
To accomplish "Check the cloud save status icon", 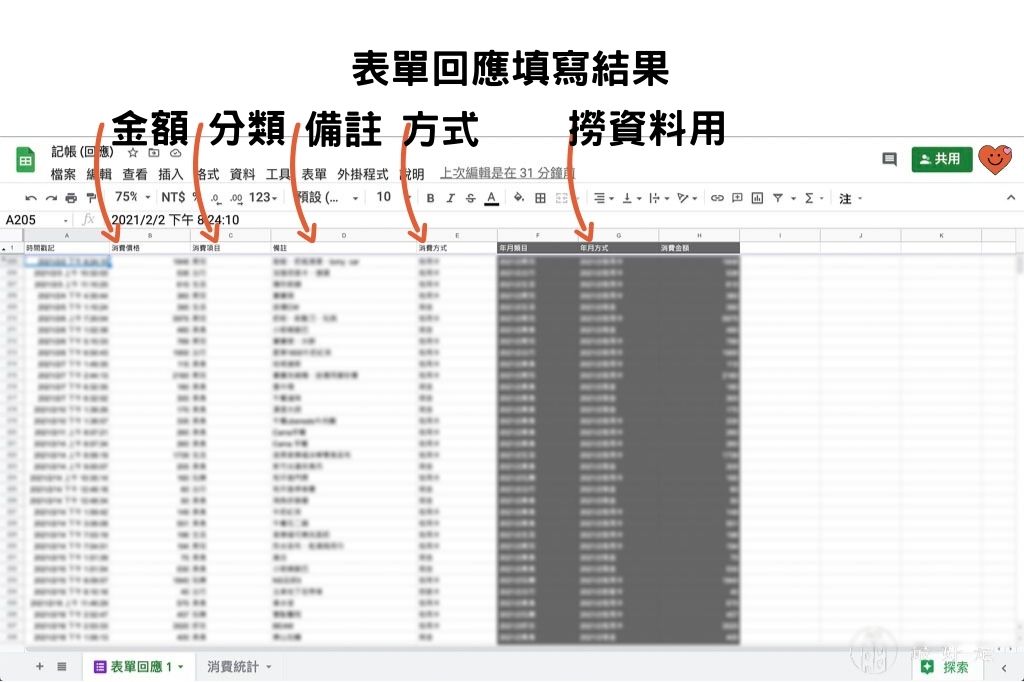I will pos(176,153).
